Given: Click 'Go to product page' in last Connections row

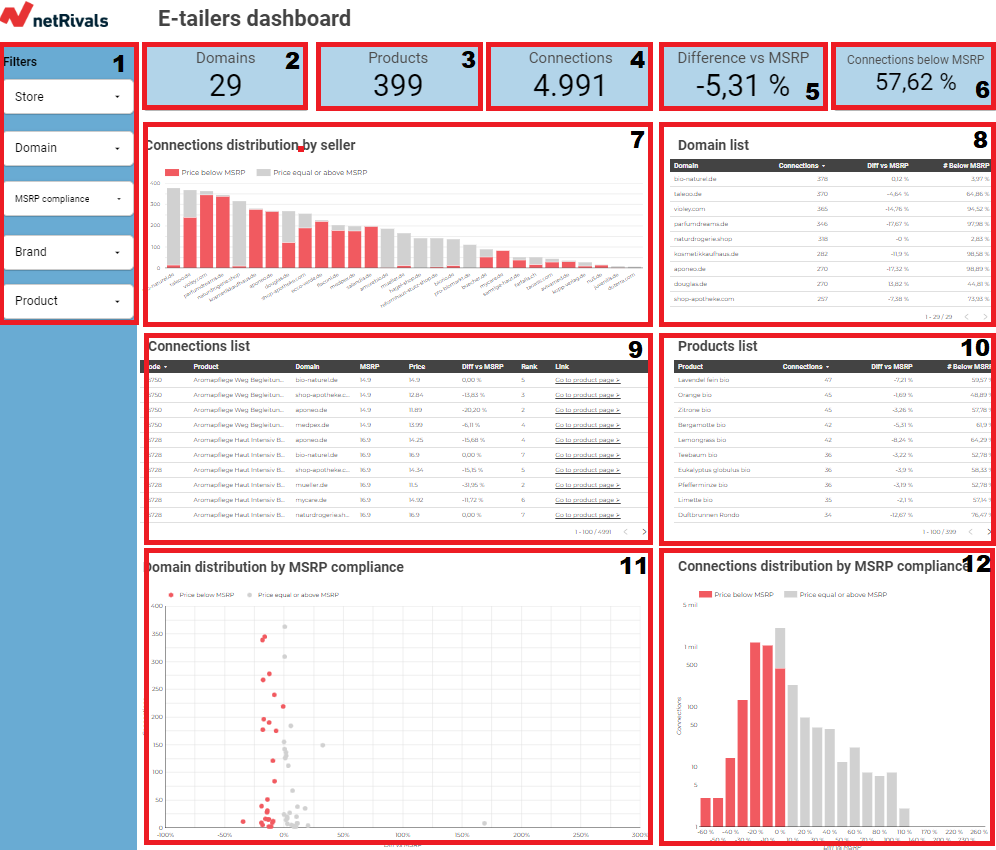Looking at the screenshot, I should pyautogui.click(x=587, y=515).
